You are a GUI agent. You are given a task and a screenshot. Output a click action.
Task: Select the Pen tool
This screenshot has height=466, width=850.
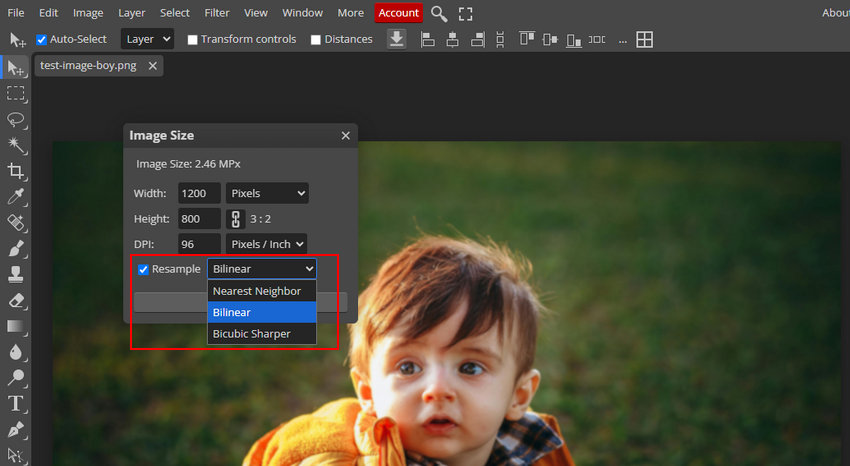(x=16, y=429)
